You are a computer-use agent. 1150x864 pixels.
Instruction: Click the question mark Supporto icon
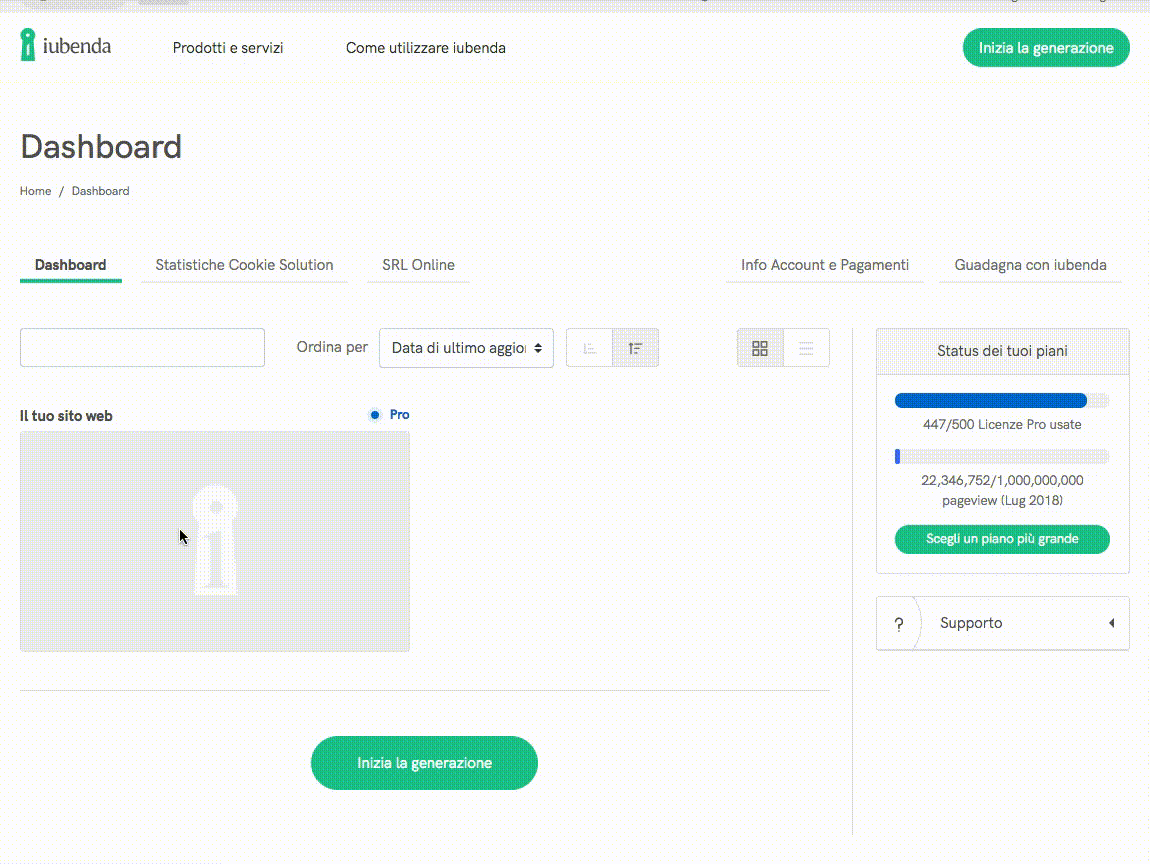pyautogui.click(x=898, y=624)
